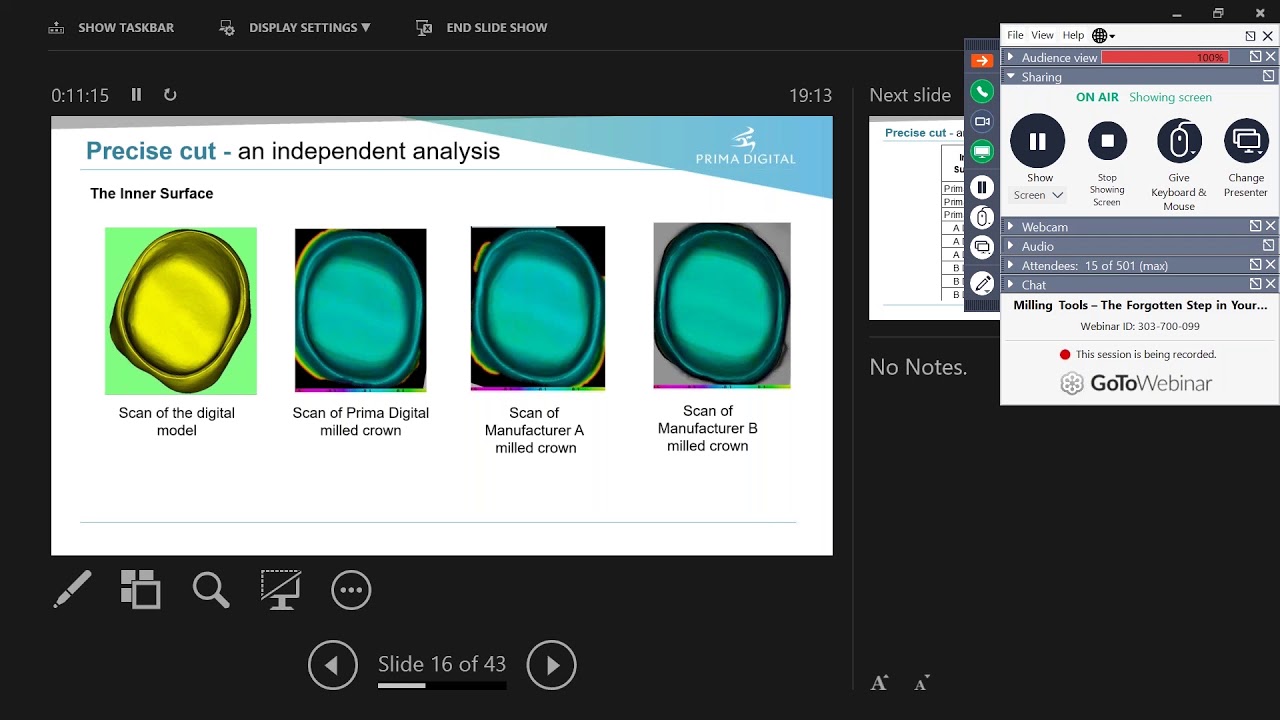Open the Display Settings dropdown

click(x=295, y=28)
